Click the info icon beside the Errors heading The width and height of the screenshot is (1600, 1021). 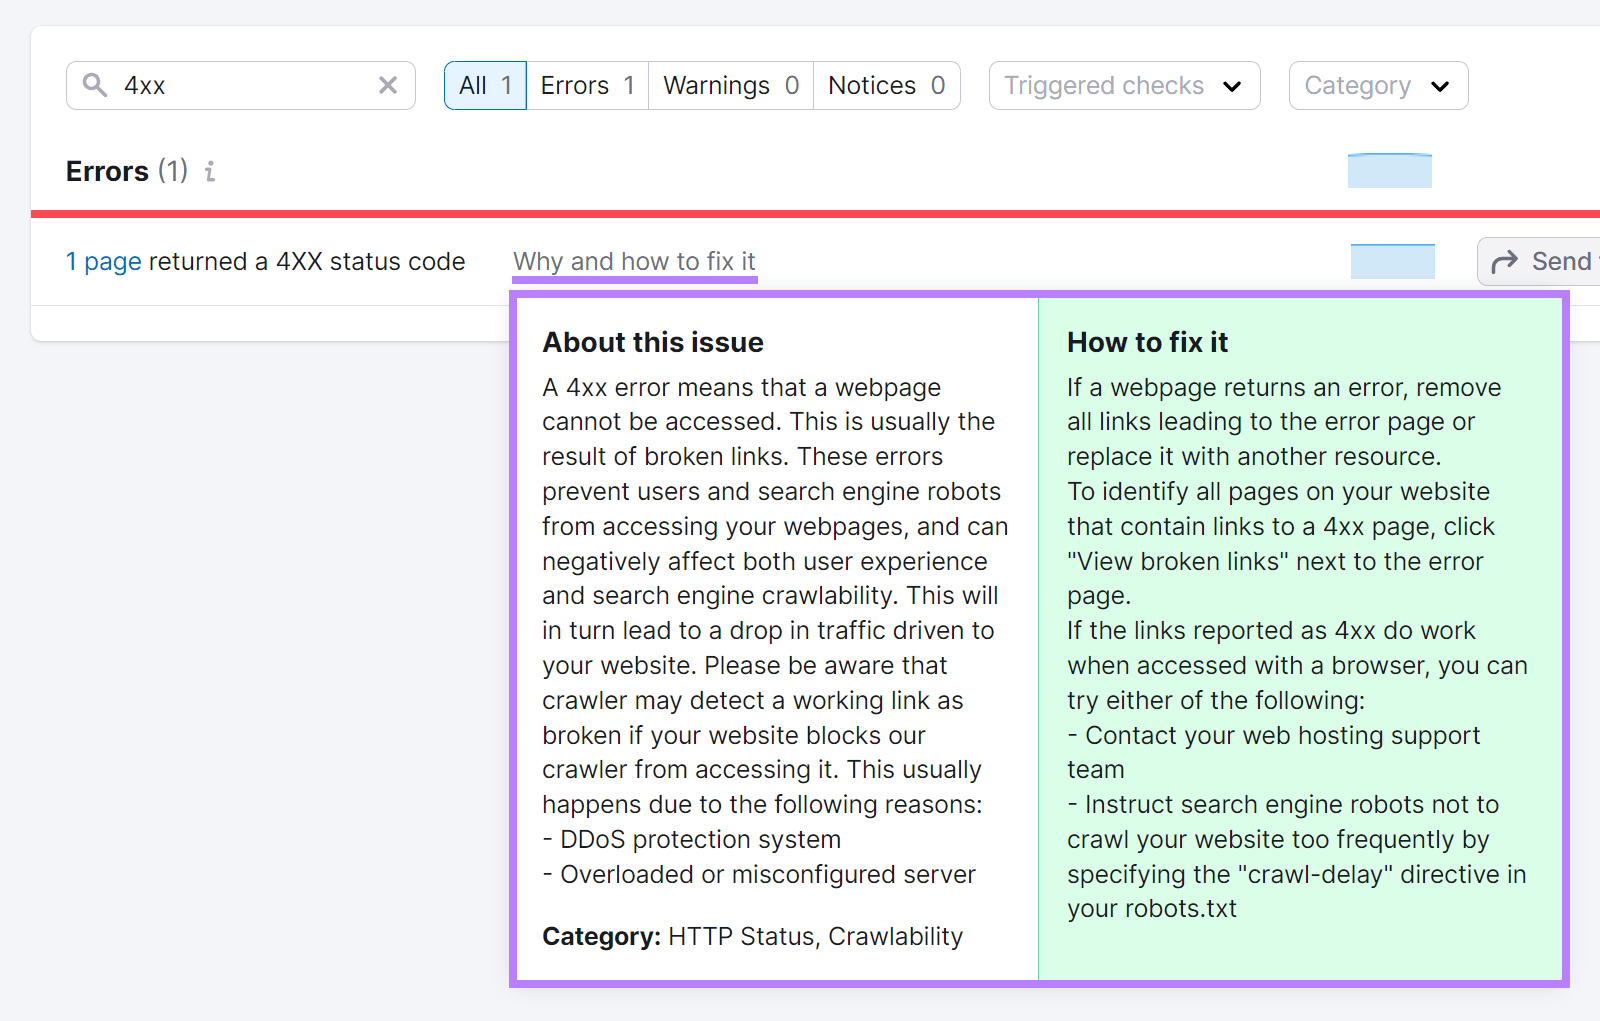click(209, 172)
